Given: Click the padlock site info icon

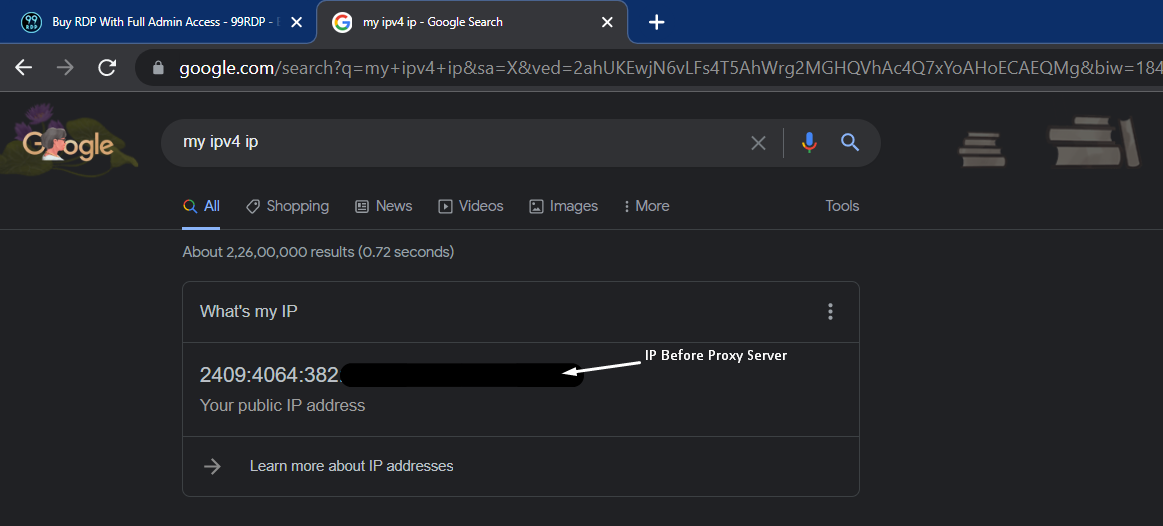Looking at the screenshot, I should click(x=157, y=69).
